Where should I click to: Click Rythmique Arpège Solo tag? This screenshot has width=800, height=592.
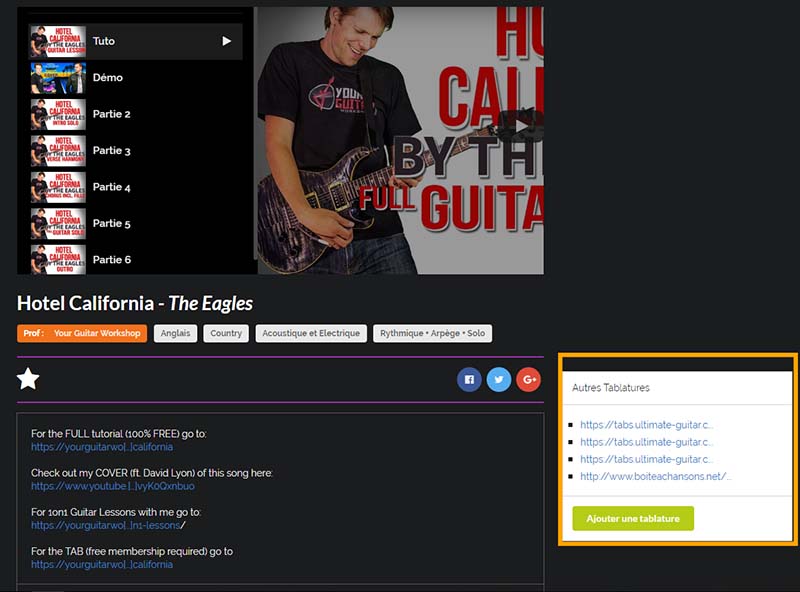pos(433,333)
